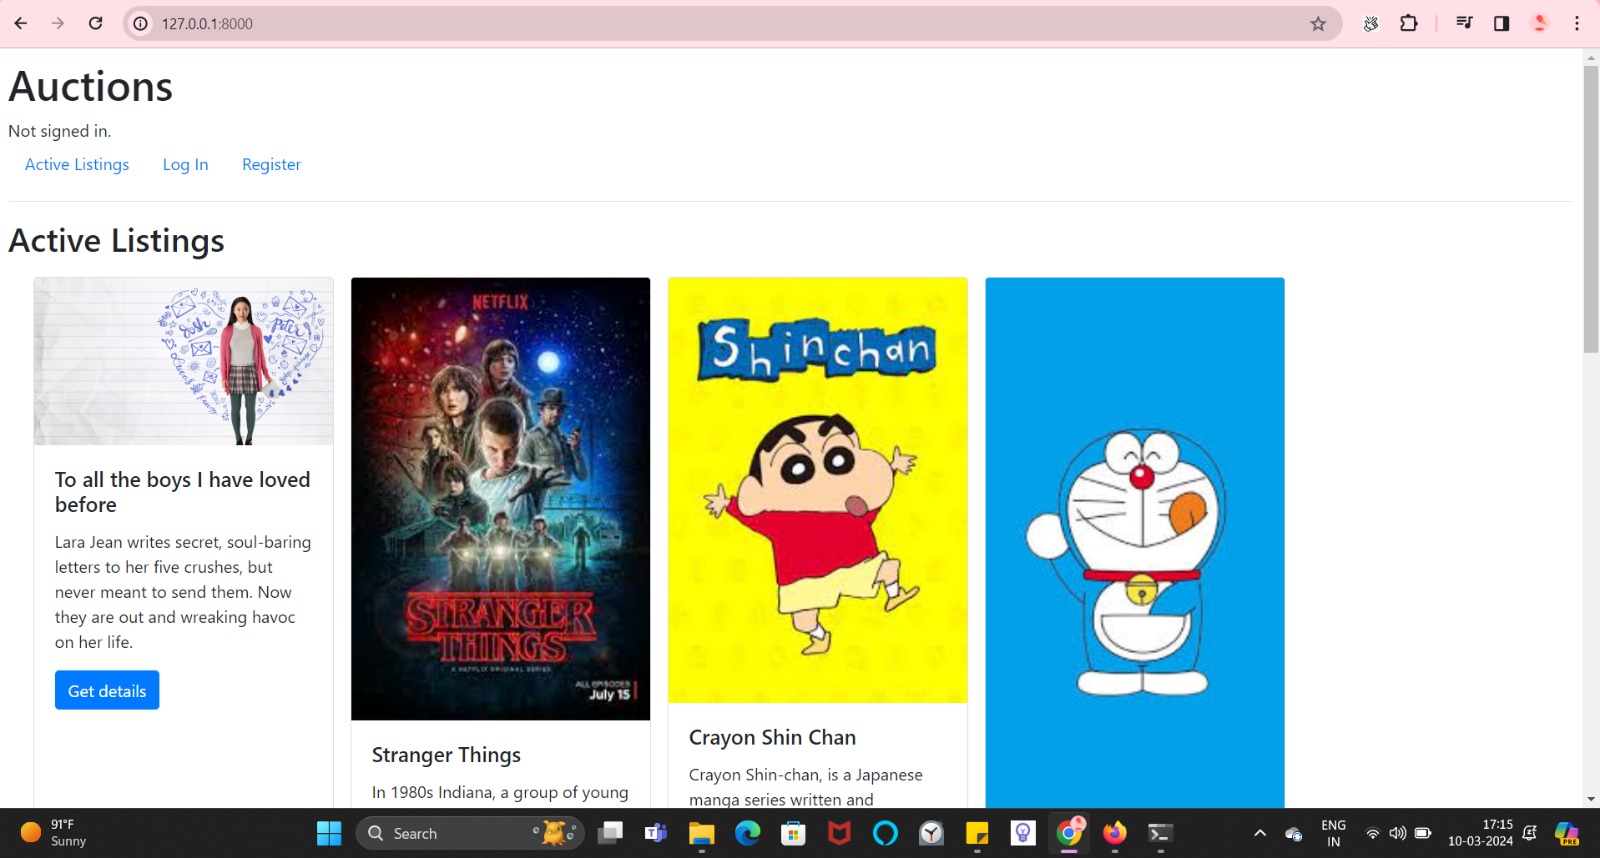Open Task View on the taskbar
This screenshot has width=1600, height=858.
coord(610,833)
